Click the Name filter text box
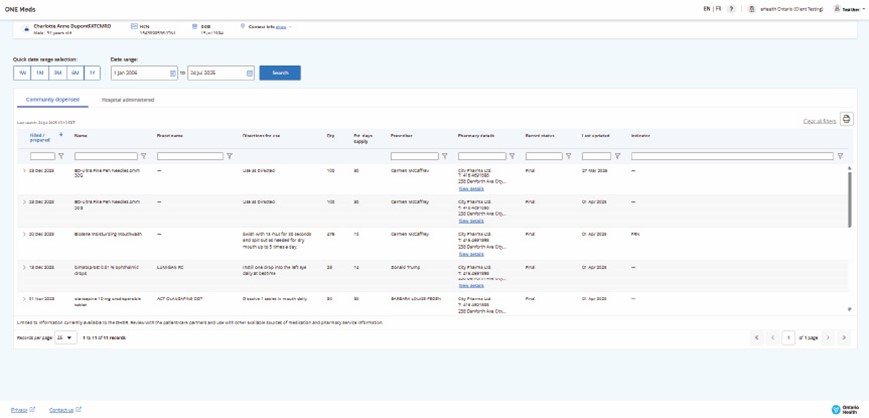The height and width of the screenshot is (418, 869). click(106, 156)
